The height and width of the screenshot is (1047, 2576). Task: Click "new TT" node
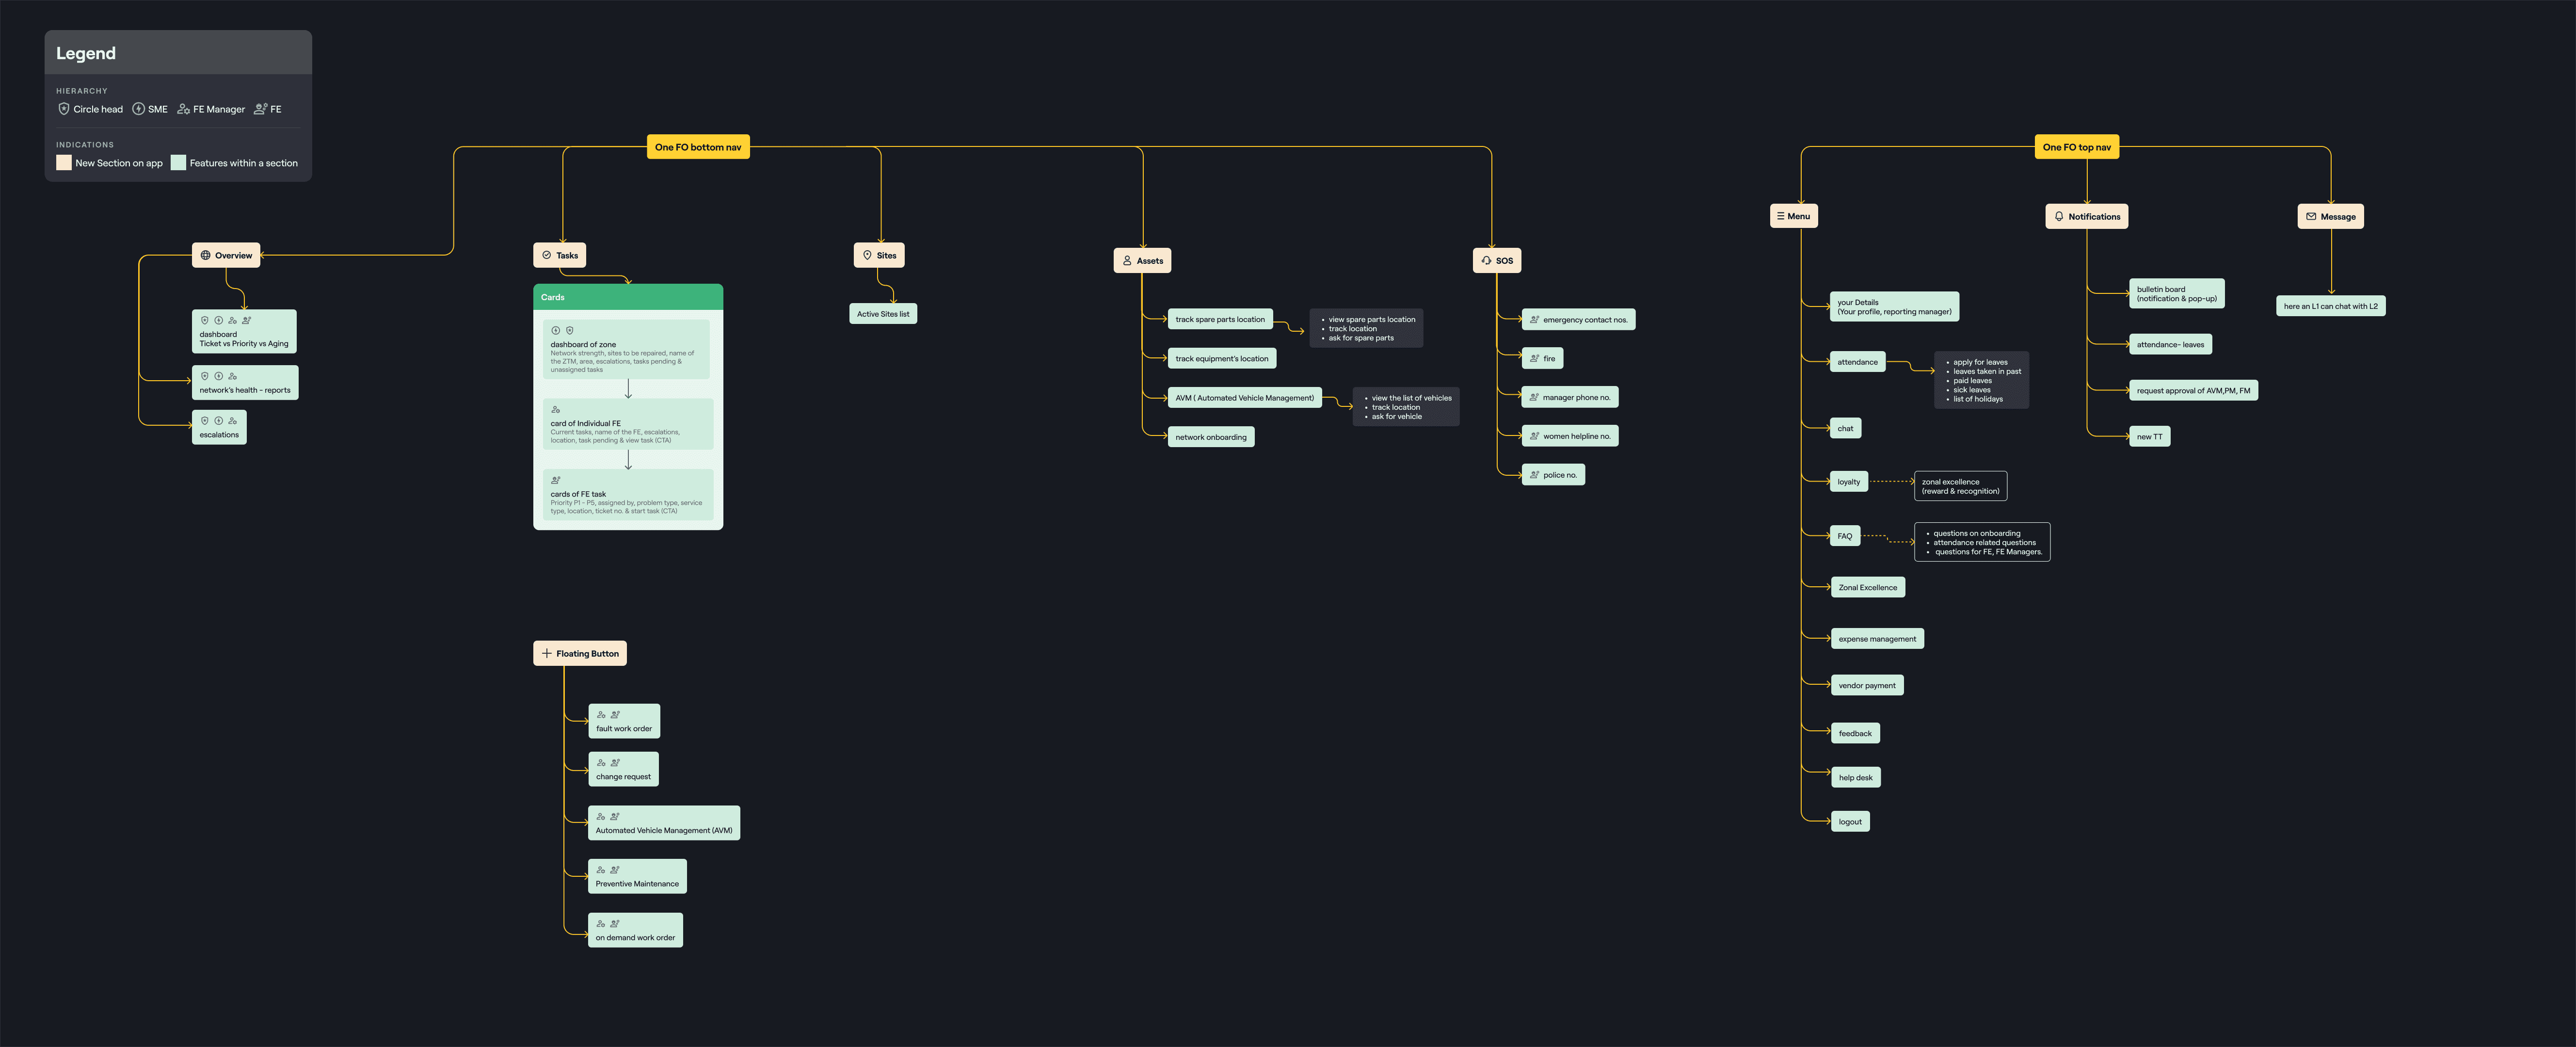tap(2149, 437)
